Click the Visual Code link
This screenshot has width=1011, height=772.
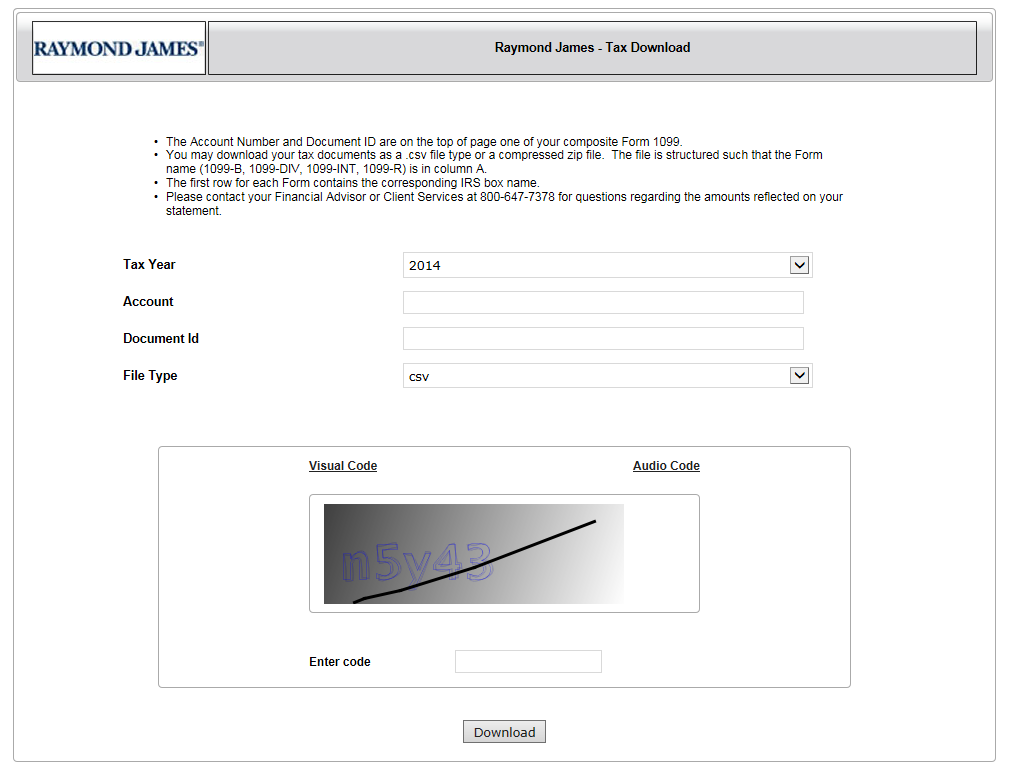click(343, 466)
